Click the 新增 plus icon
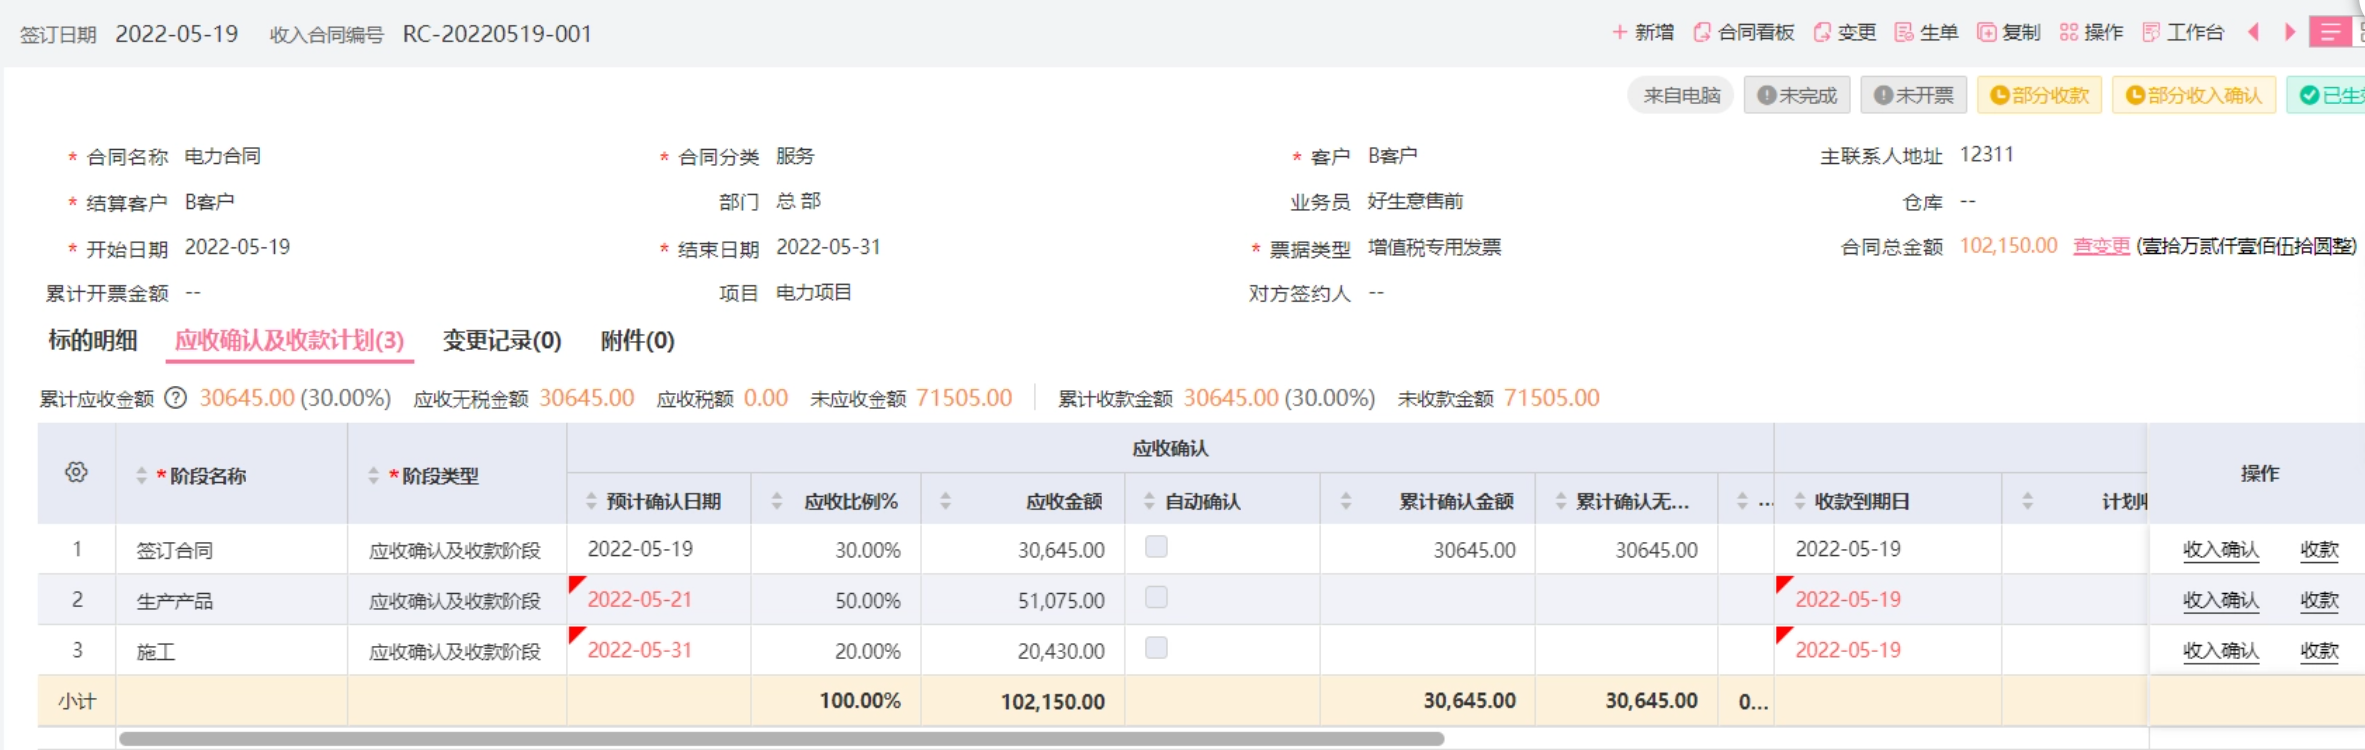This screenshot has width=2365, height=750. pos(1620,33)
